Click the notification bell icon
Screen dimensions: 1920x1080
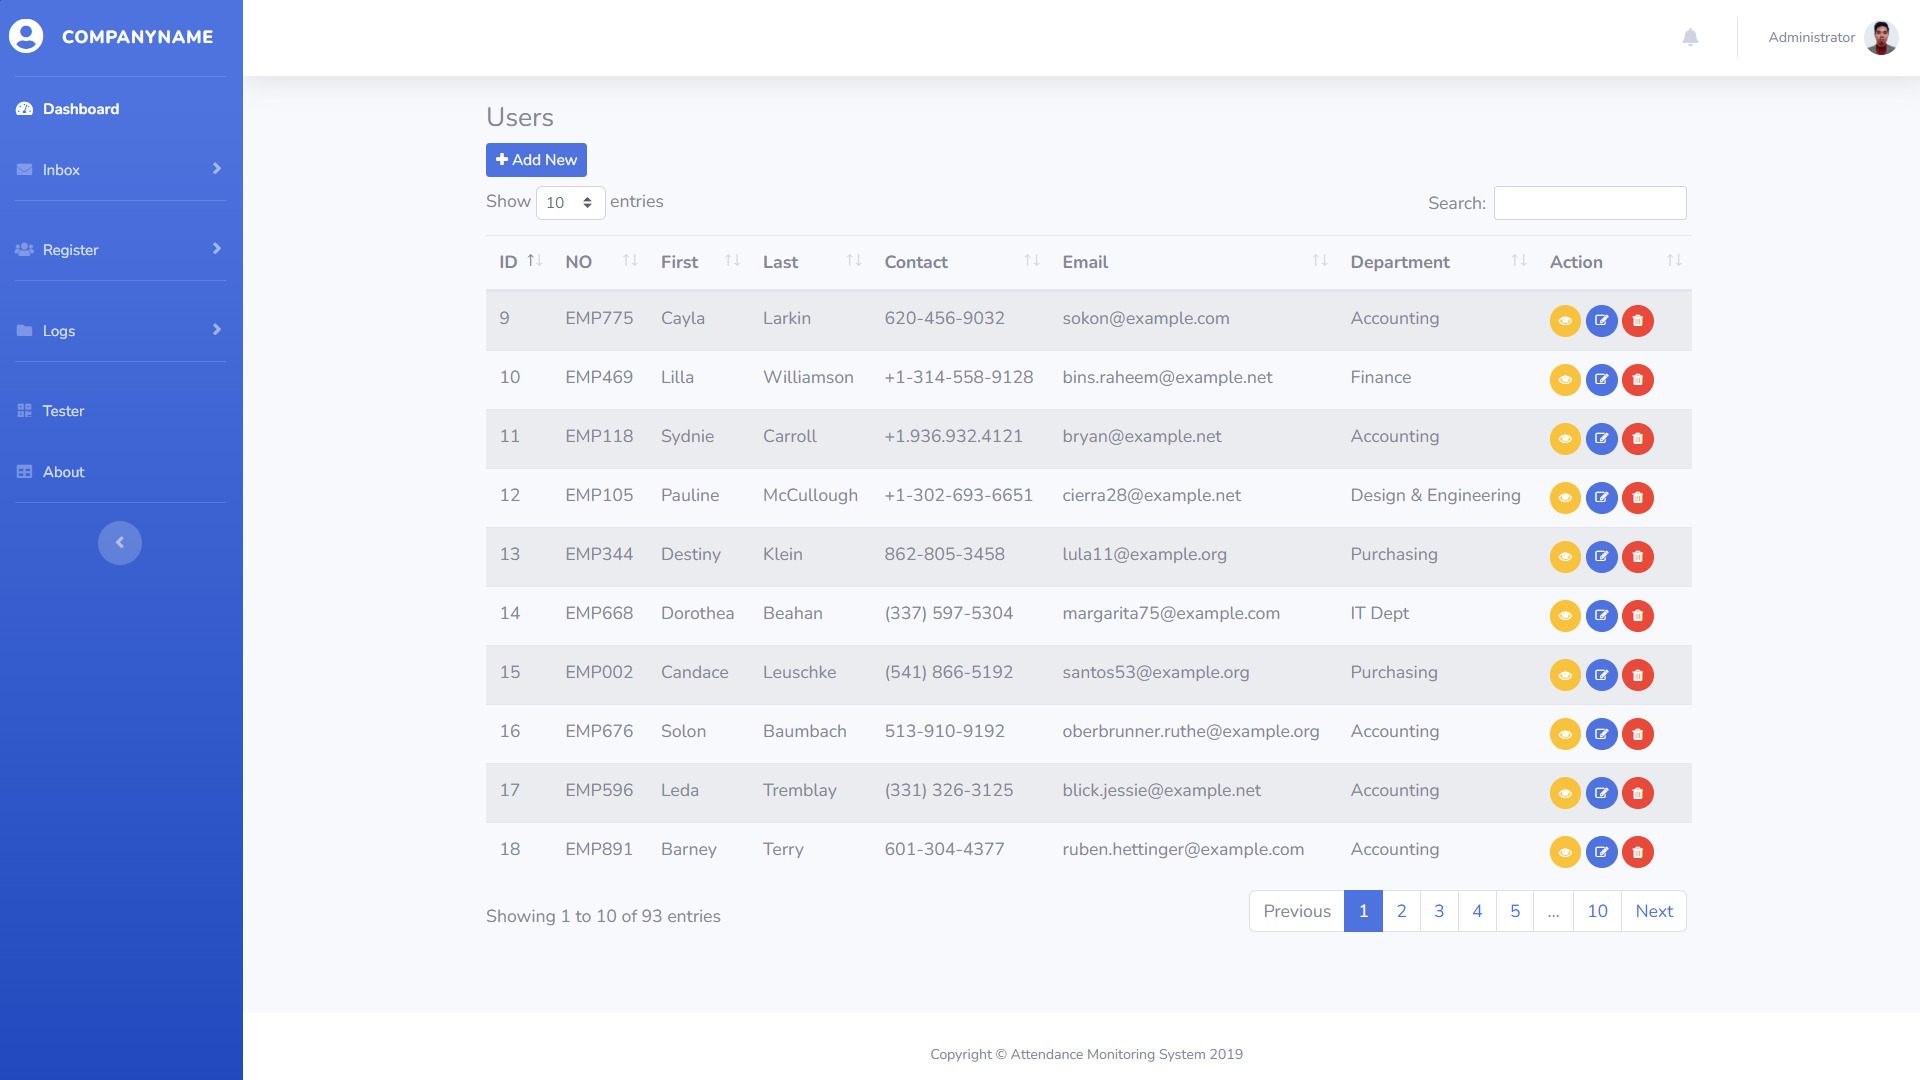click(x=1690, y=38)
